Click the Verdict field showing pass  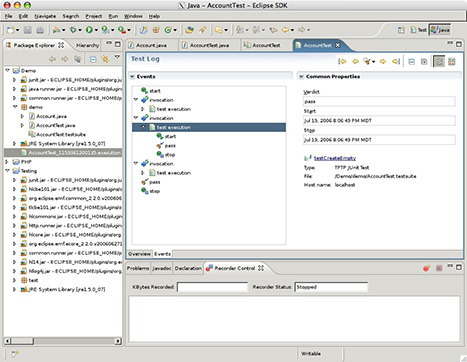(379, 101)
